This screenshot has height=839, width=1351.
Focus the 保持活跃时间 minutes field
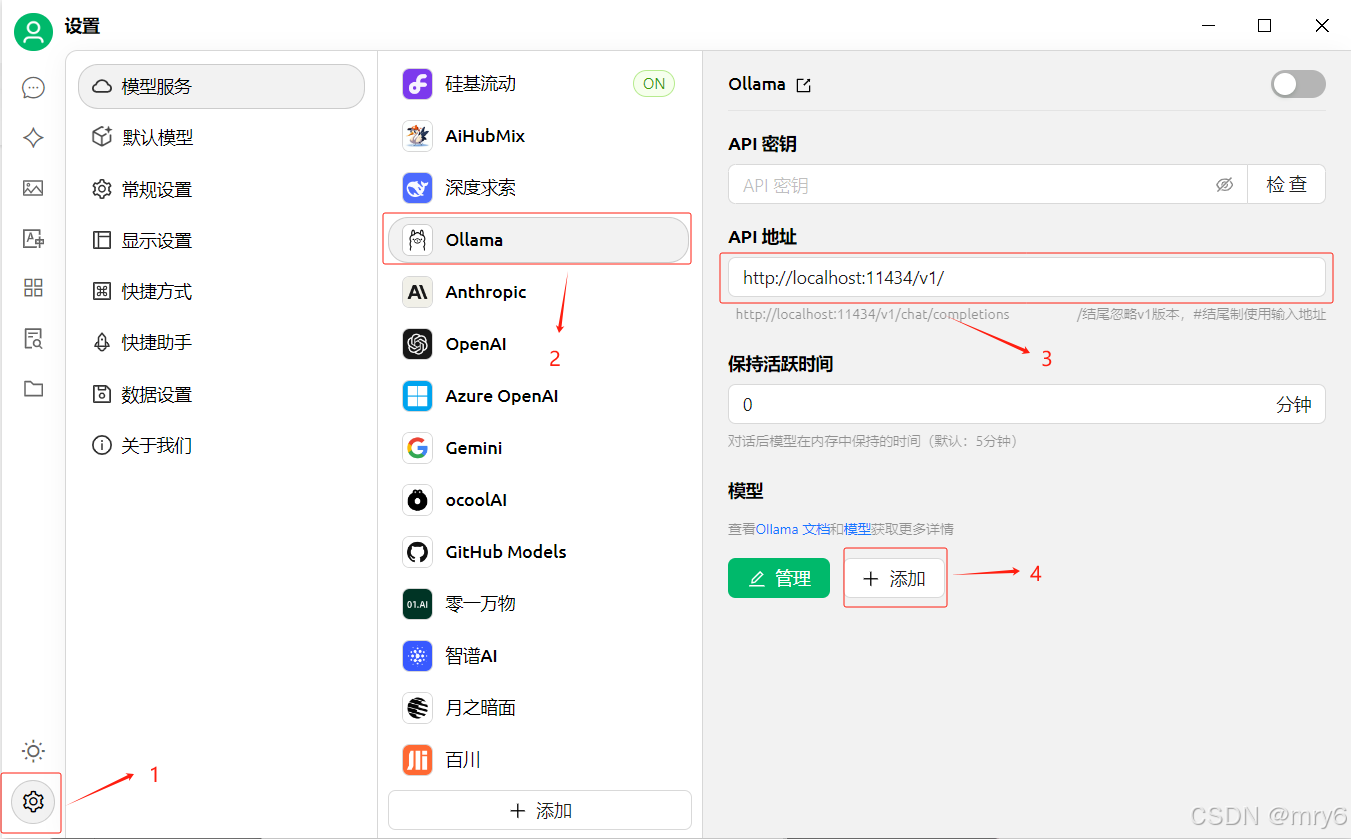(1027, 404)
